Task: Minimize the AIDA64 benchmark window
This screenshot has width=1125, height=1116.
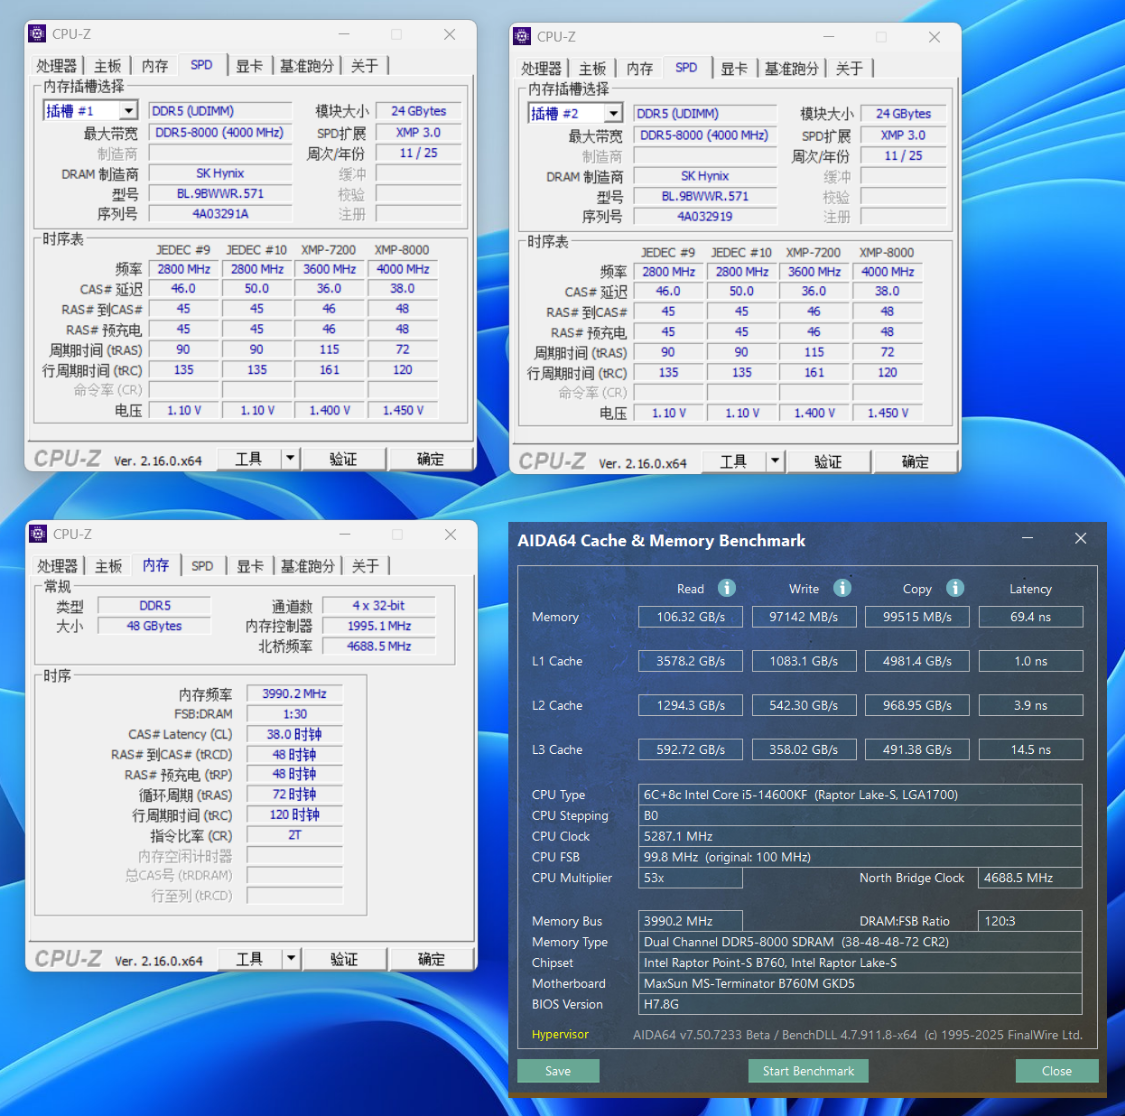Action: (x=1027, y=538)
